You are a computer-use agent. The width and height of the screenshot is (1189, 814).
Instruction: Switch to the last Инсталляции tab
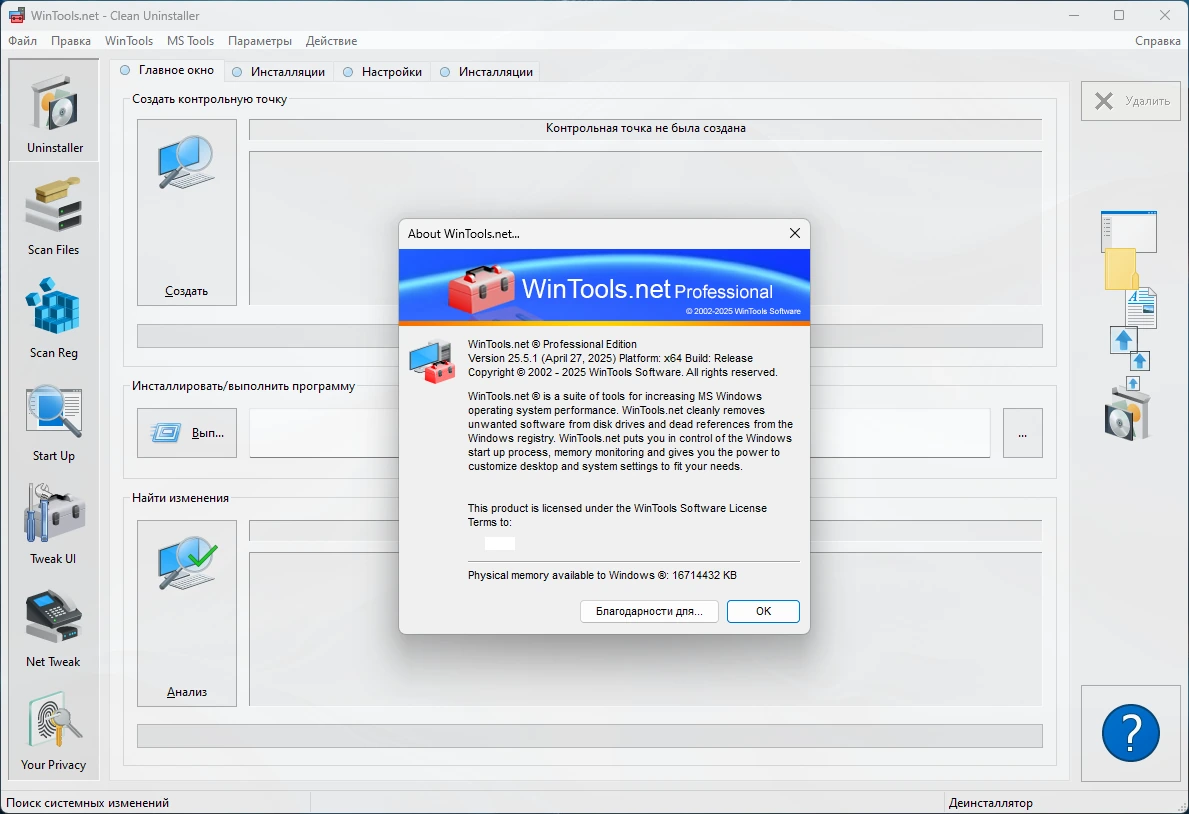[x=486, y=72]
